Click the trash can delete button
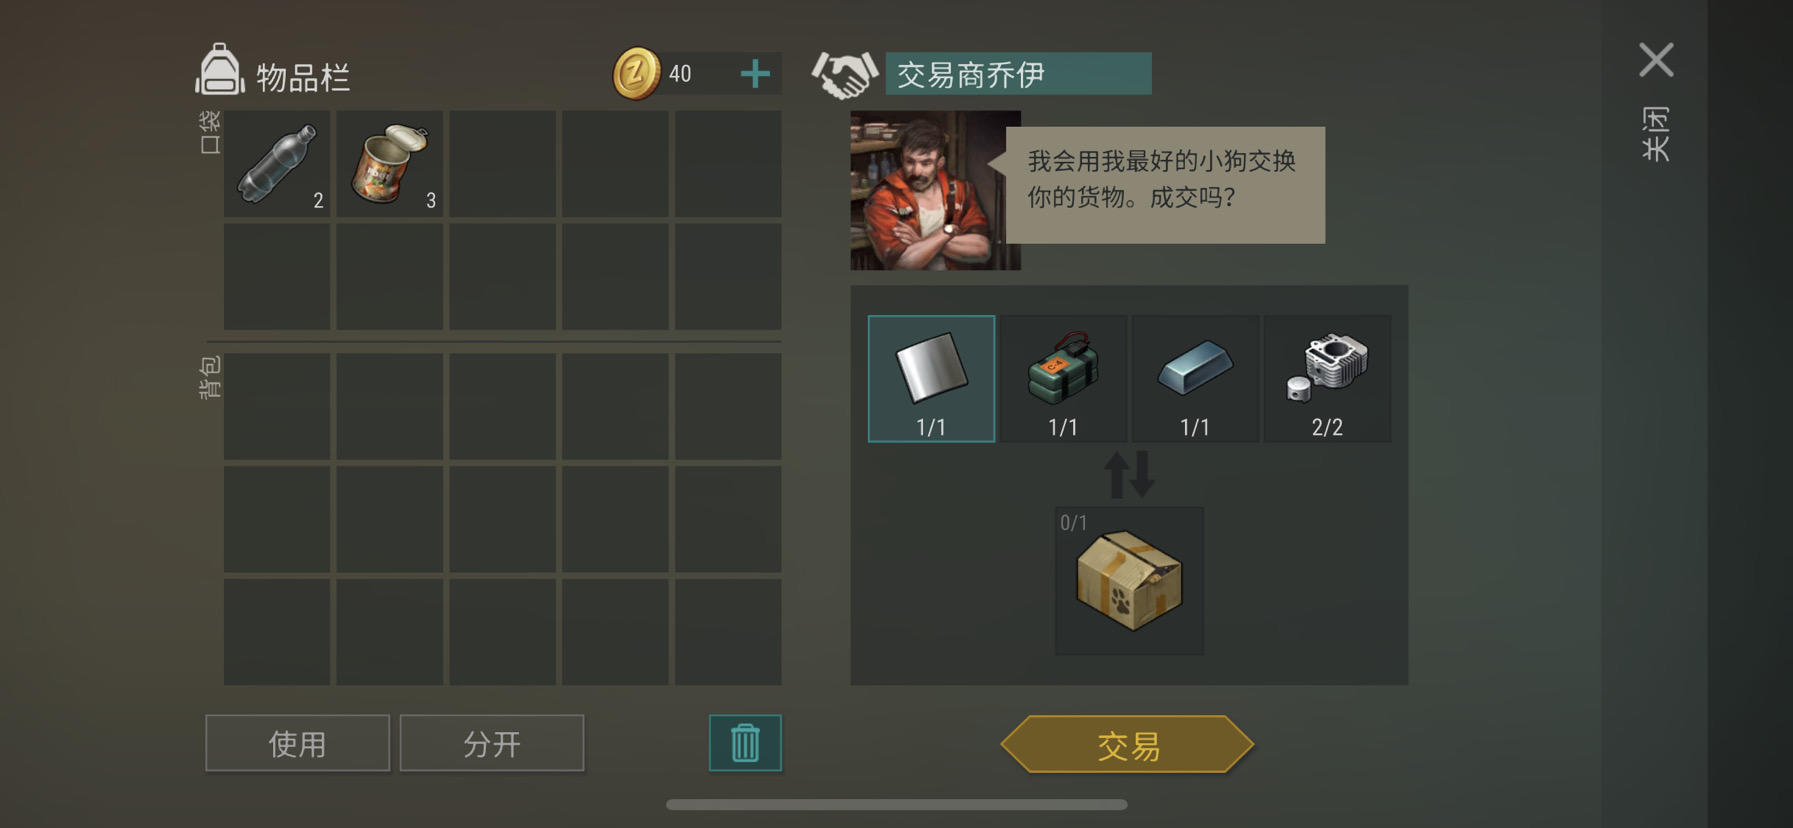The height and width of the screenshot is (828, 1793). pos(745,743)
